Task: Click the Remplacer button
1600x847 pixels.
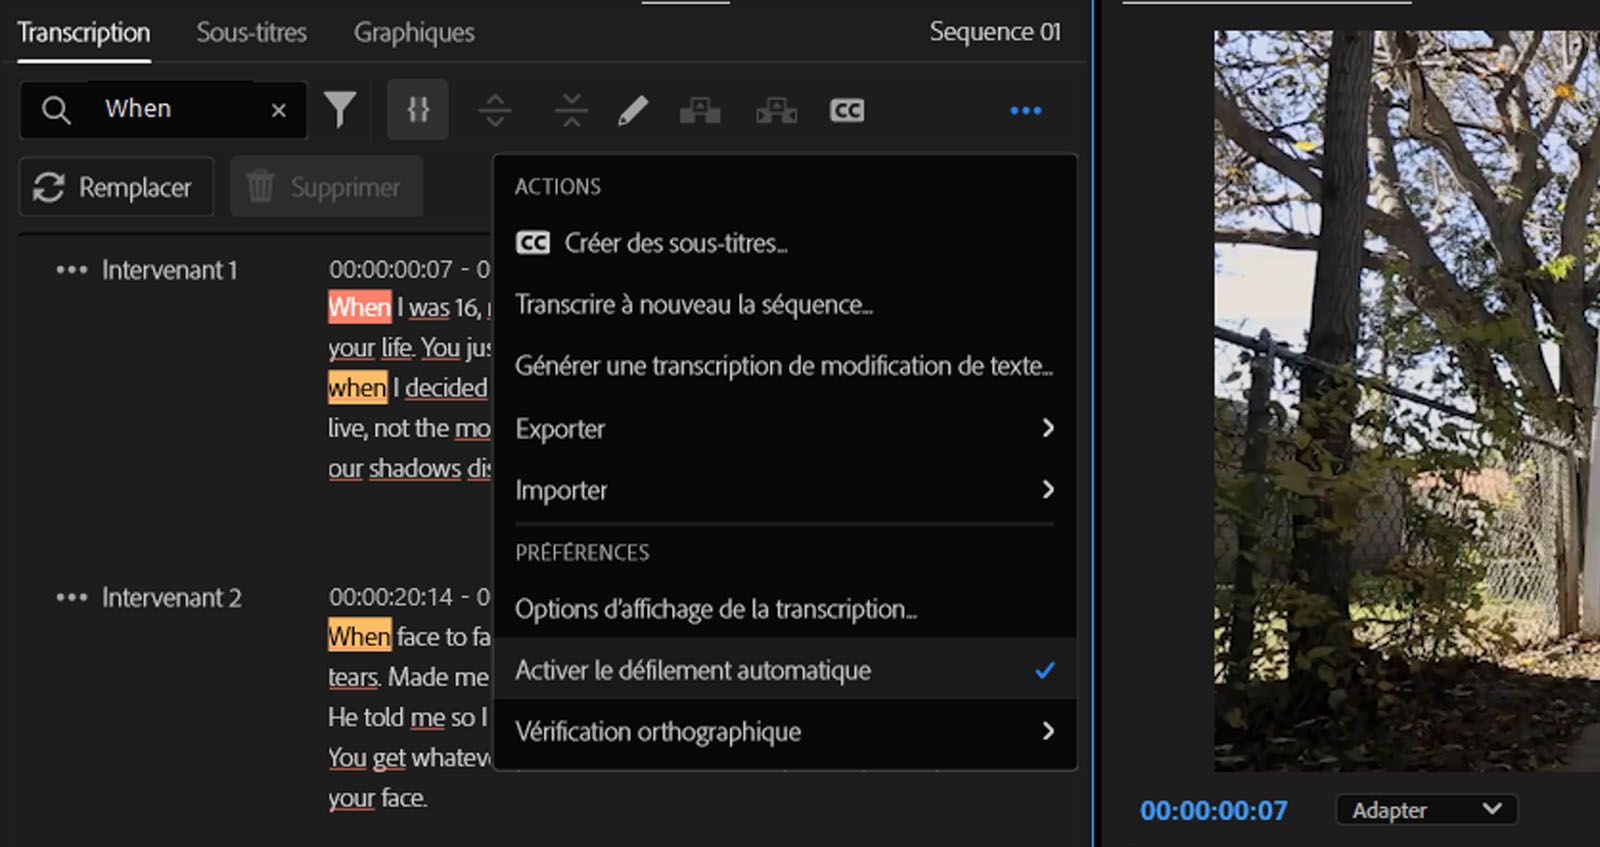Action: [x=116, y=187]
